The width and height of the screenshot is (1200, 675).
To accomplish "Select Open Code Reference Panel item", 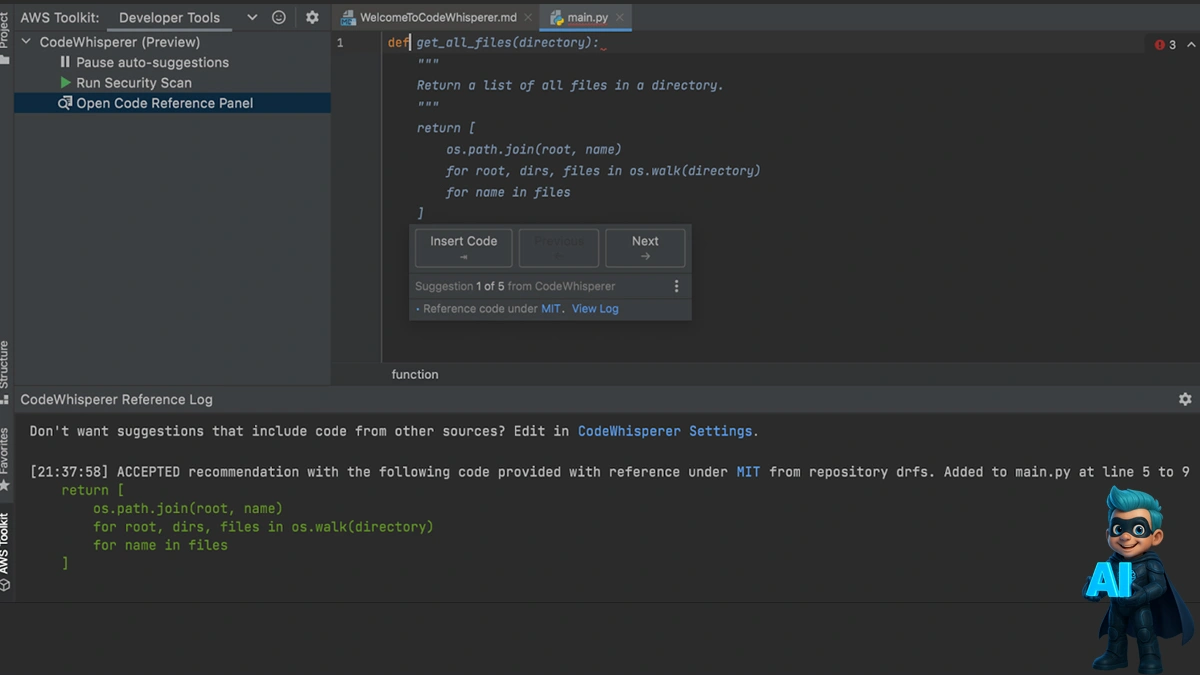I will point(165,103).
